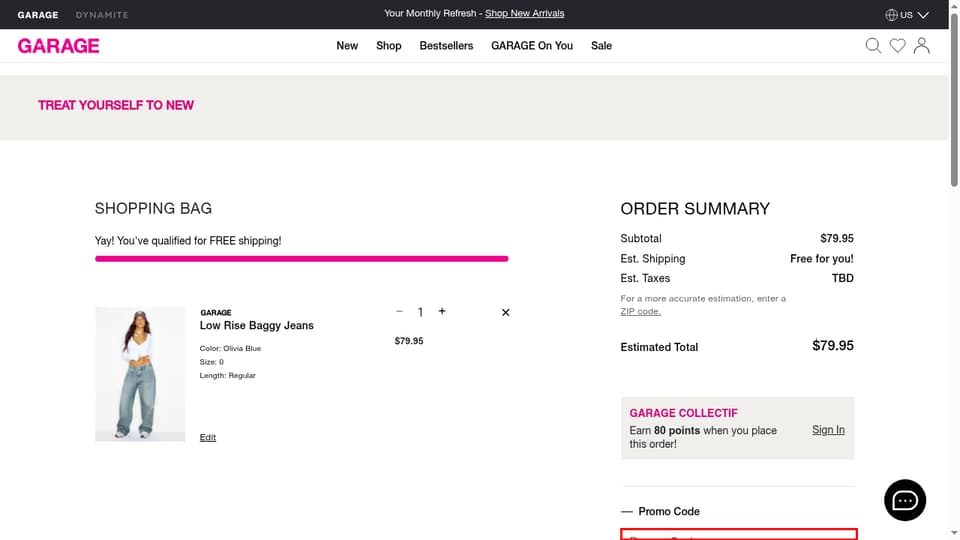Click the TBD taxes value
Image resolution: width=960 pixels, height=540 pixels.
842,278
